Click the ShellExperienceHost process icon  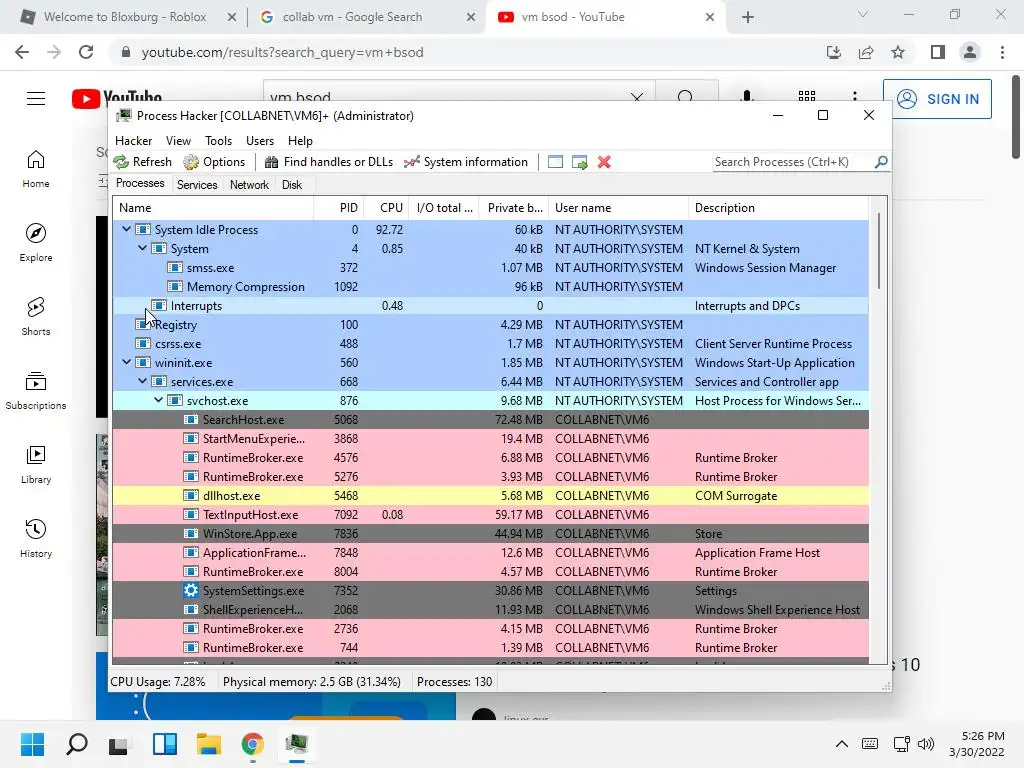pos(191,609)
